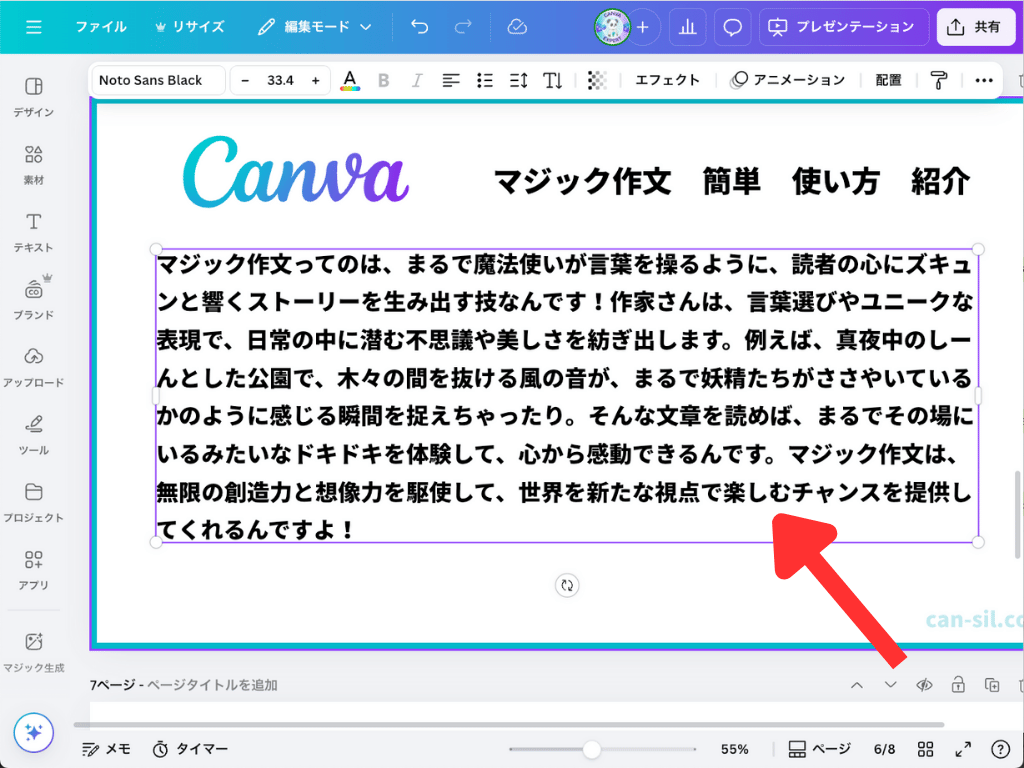Open more toolbar options ellipsis
Image resolution: width=1024 pixels, height=768 pixels.
[984, 80]
